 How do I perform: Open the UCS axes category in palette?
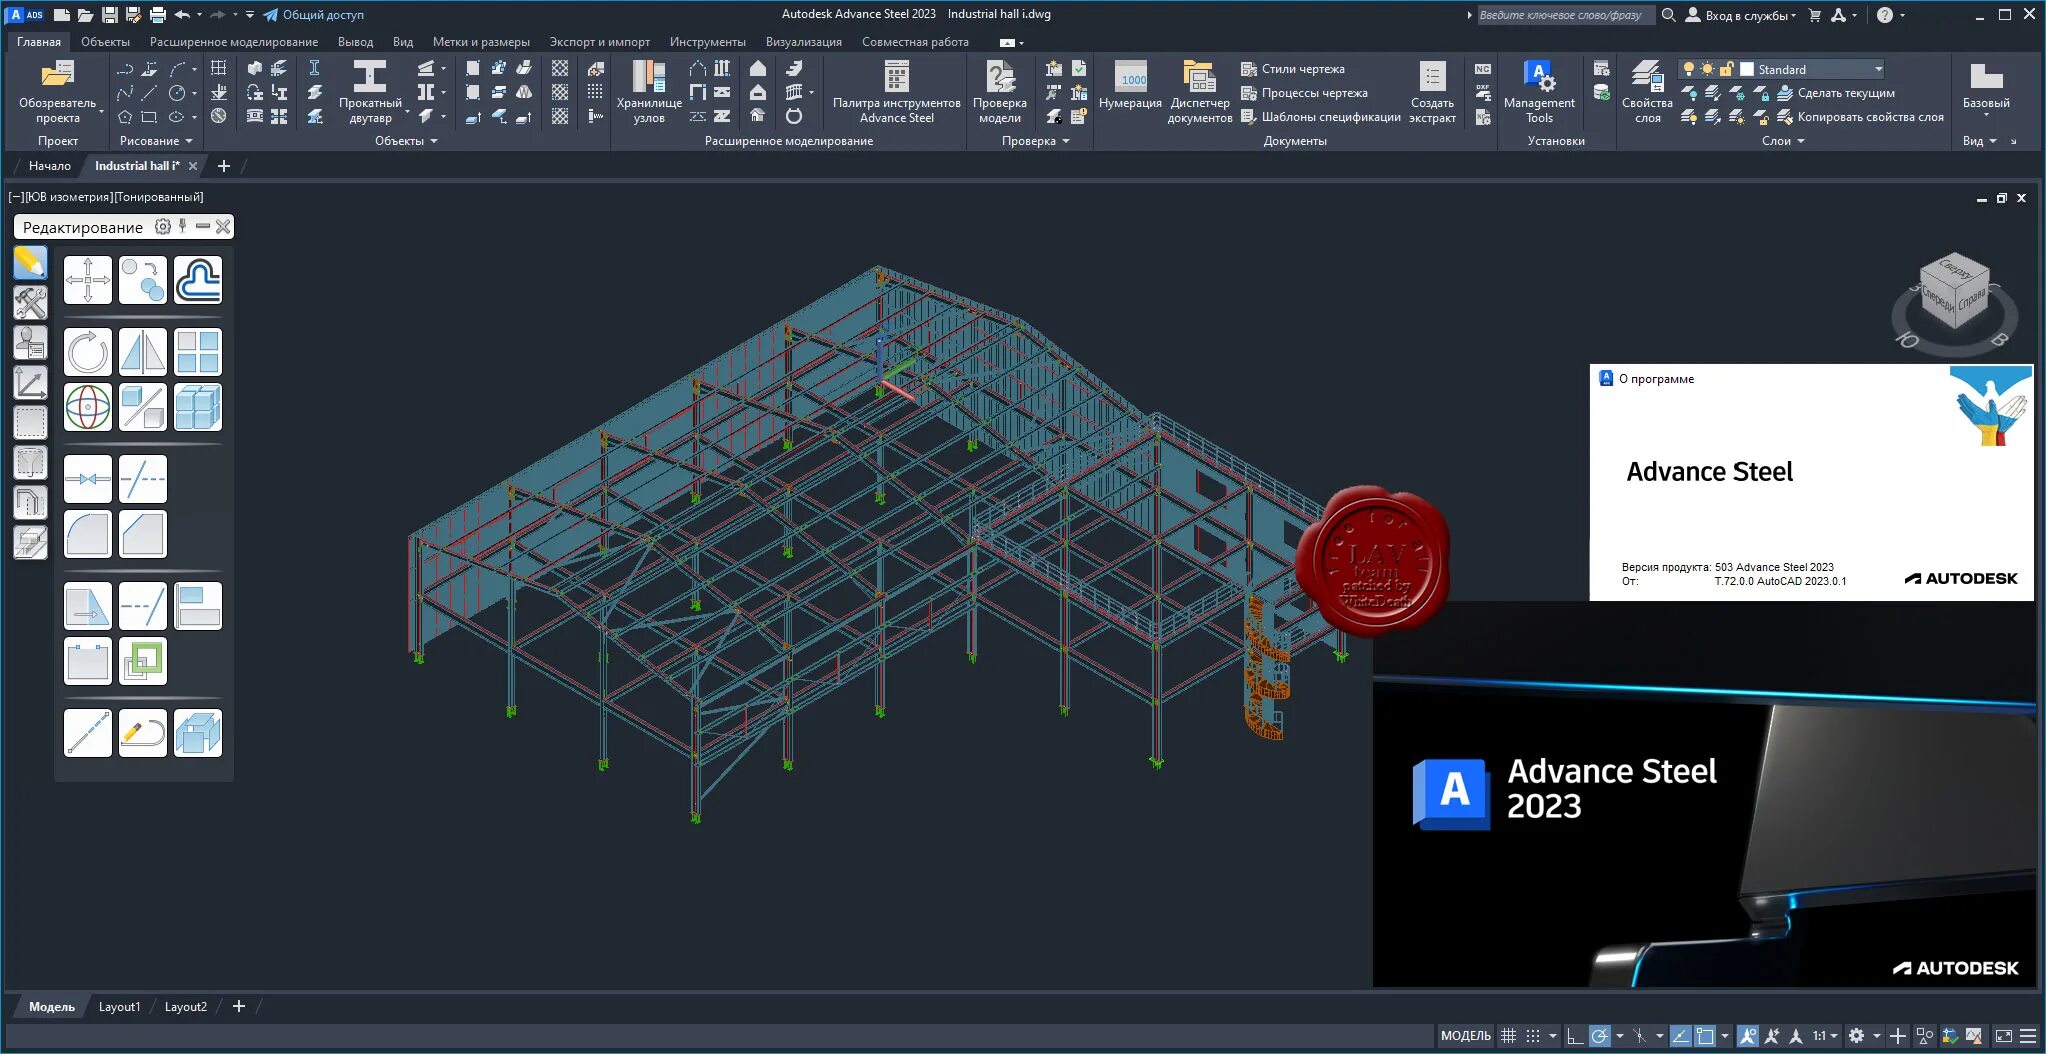tap(30, 383)
